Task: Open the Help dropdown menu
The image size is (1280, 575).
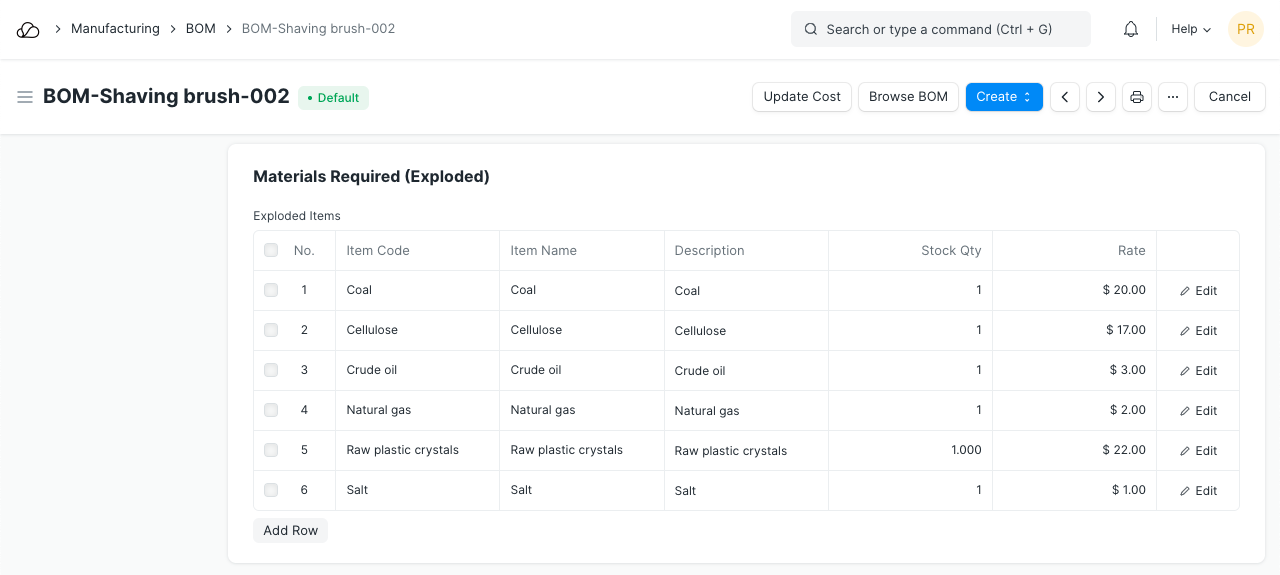Action: pos(1191,30)
